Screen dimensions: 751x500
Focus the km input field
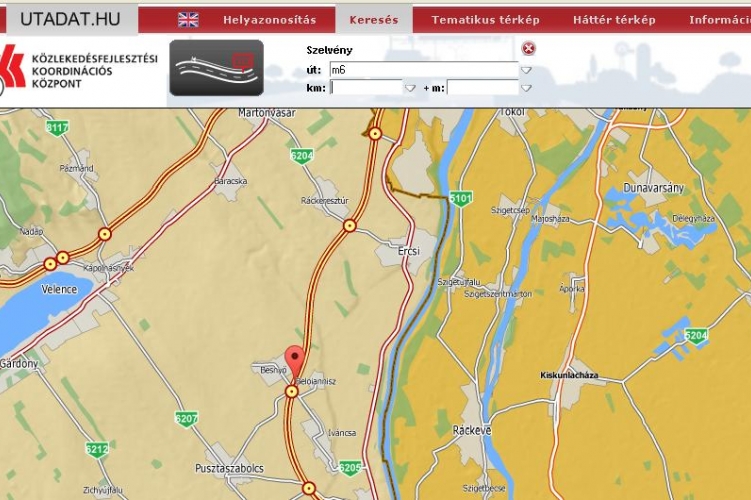point(365,88)
